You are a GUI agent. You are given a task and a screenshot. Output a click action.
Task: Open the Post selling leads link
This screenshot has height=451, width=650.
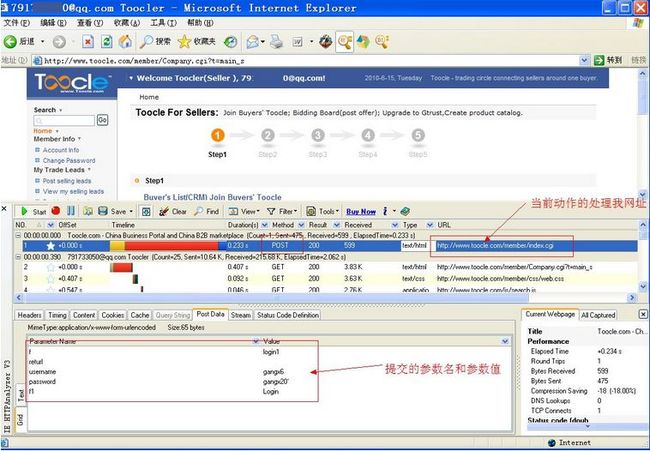point(67,181)
